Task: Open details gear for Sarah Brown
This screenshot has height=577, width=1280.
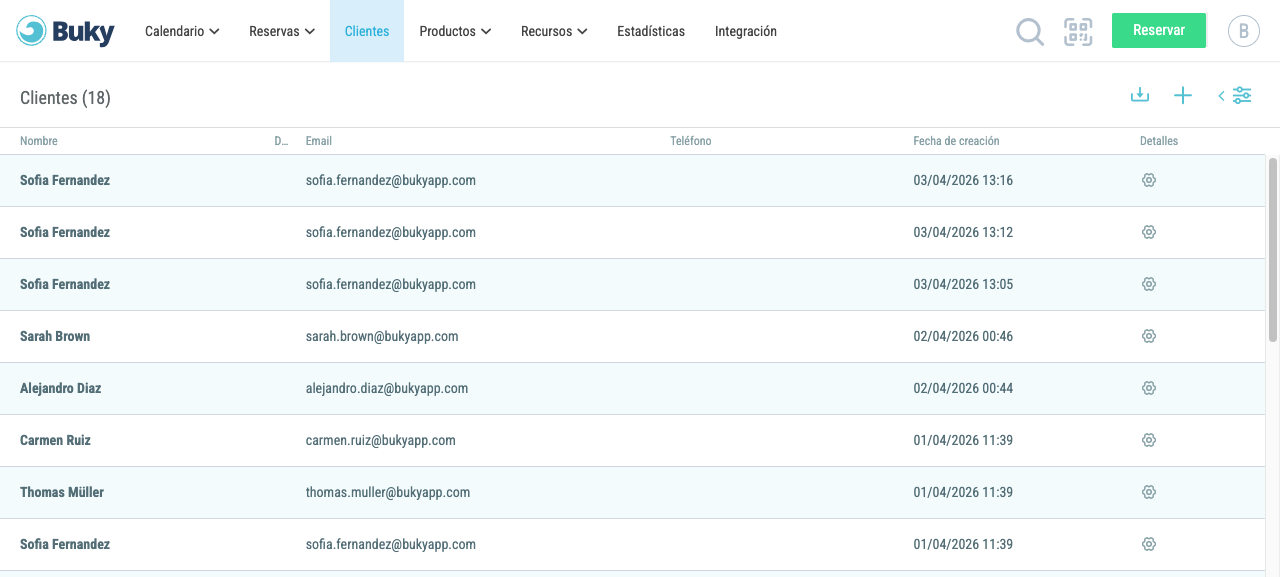Action: click(x=1149, y=336)
